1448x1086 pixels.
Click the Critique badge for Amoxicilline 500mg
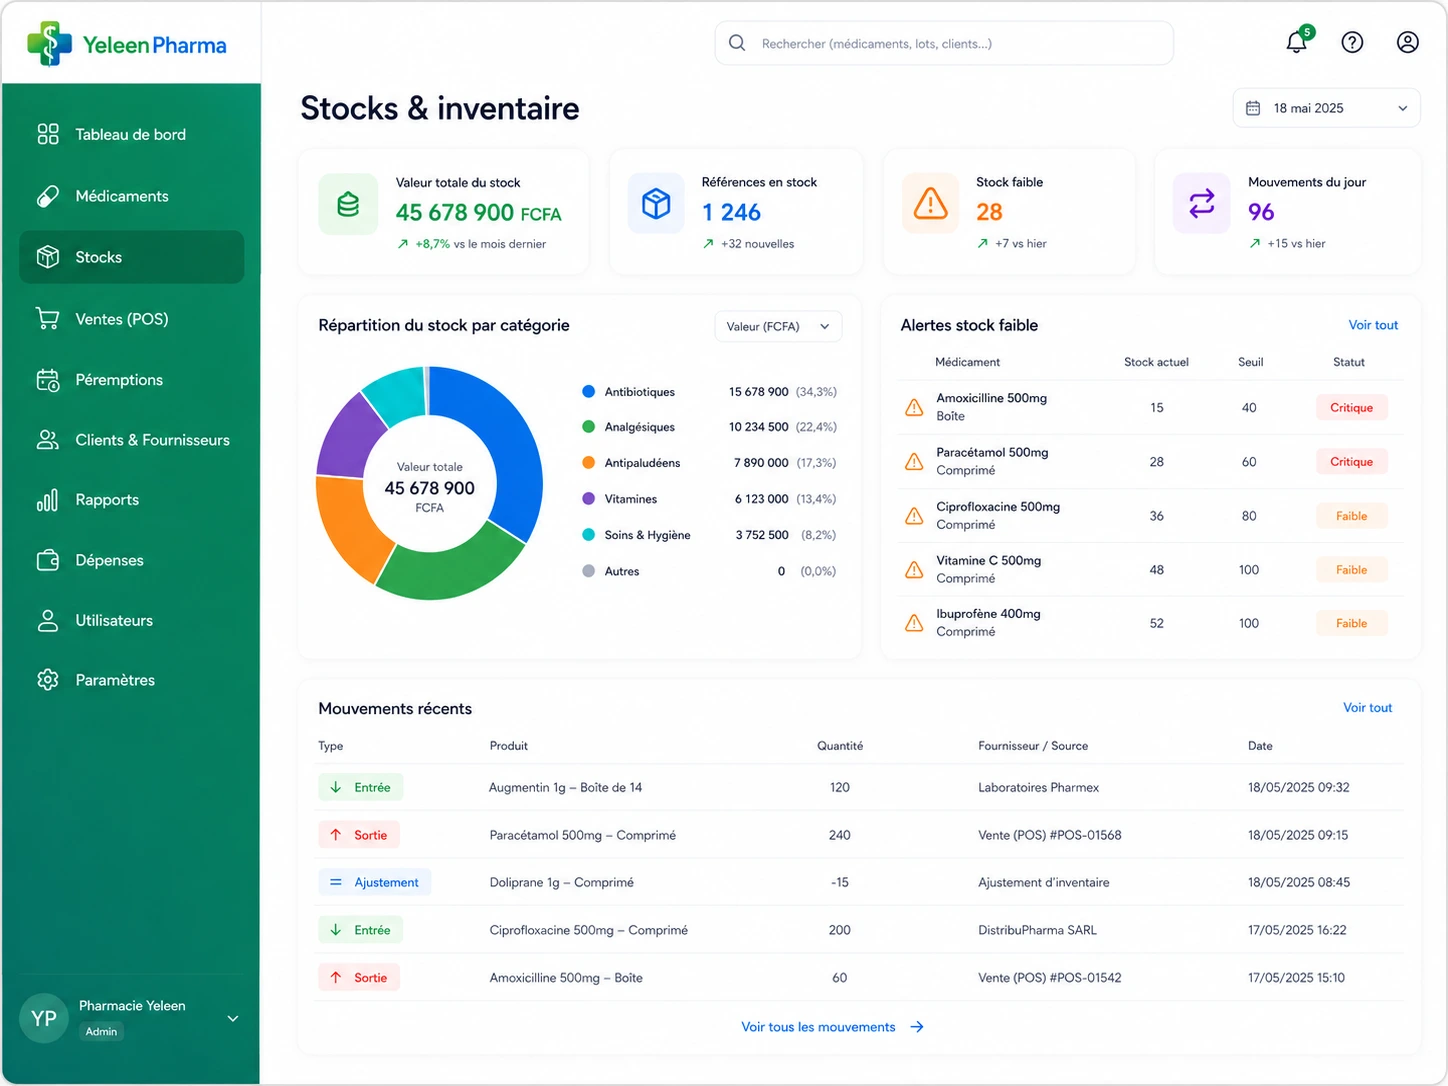pyautogui.click(x=1351, y=407)
